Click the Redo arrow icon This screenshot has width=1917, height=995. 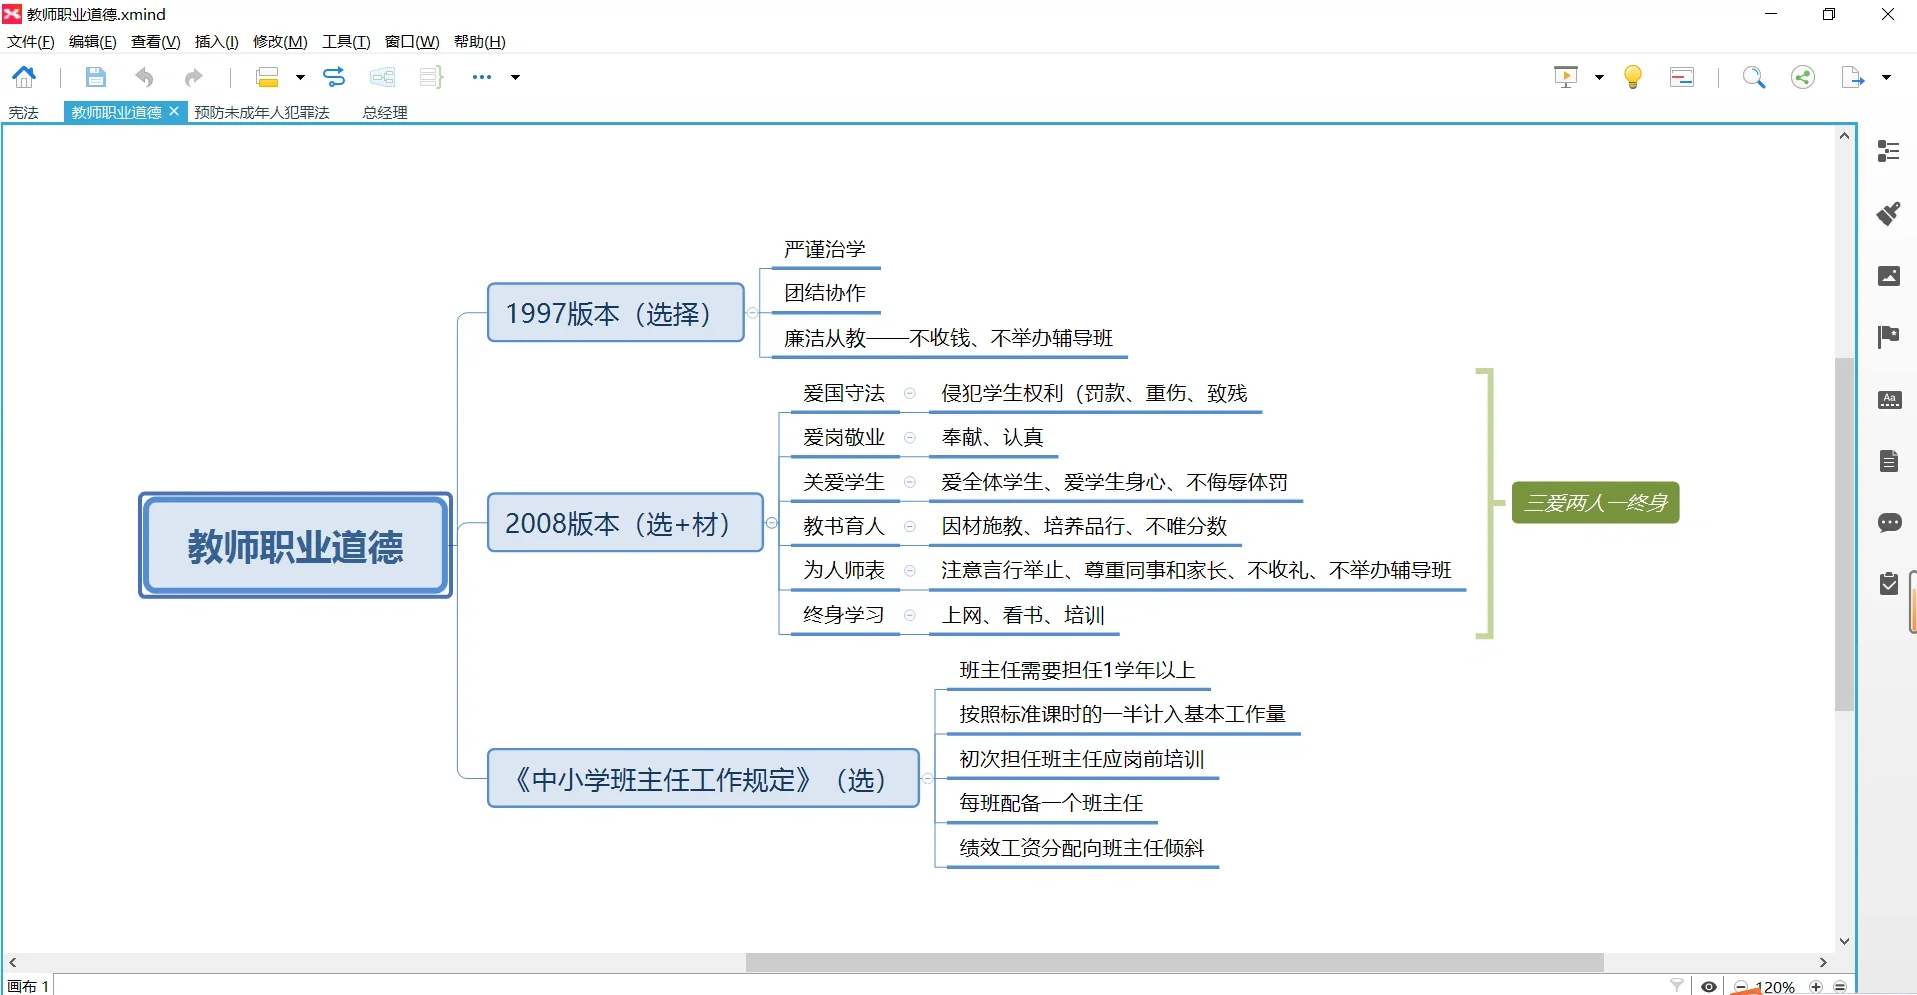[193, 77]
